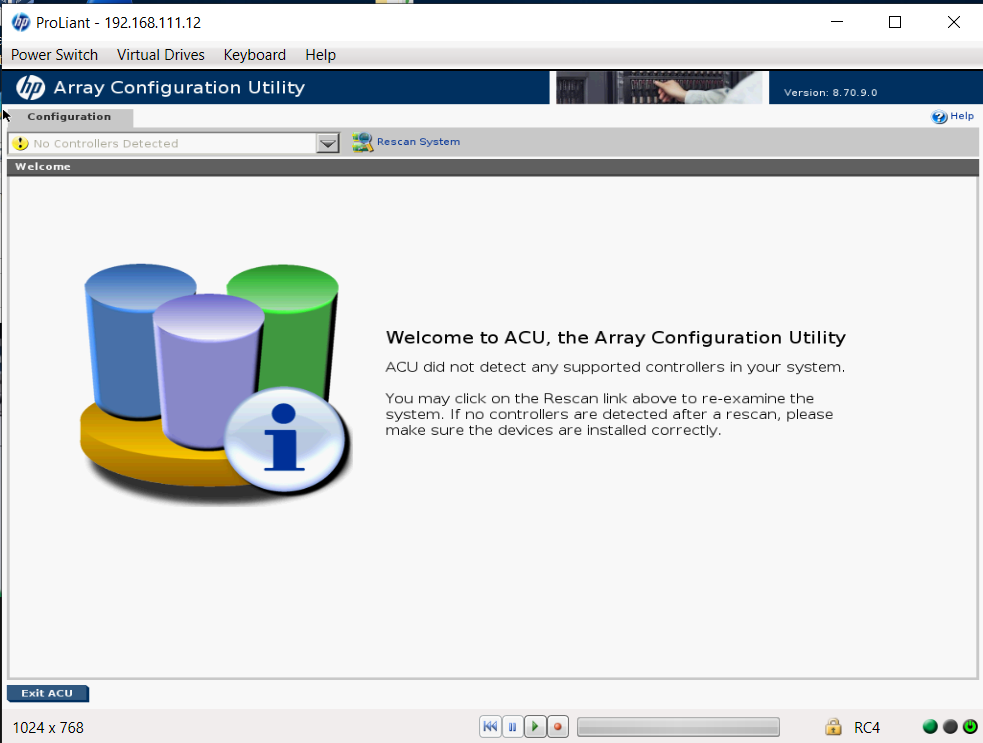This screenshot has width=983, height=743.
Task: Click the HP logo in the ACU header
Action: (31, 87)
